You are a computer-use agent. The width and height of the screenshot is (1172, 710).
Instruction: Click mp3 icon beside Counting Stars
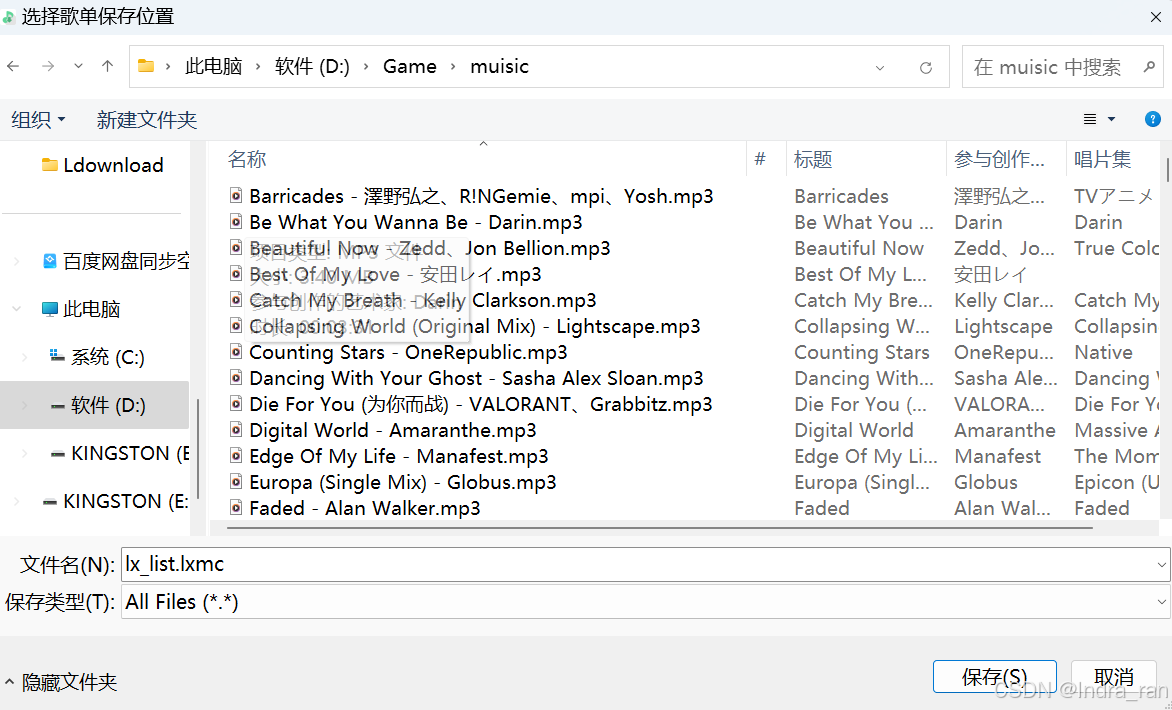coord(235,352)
